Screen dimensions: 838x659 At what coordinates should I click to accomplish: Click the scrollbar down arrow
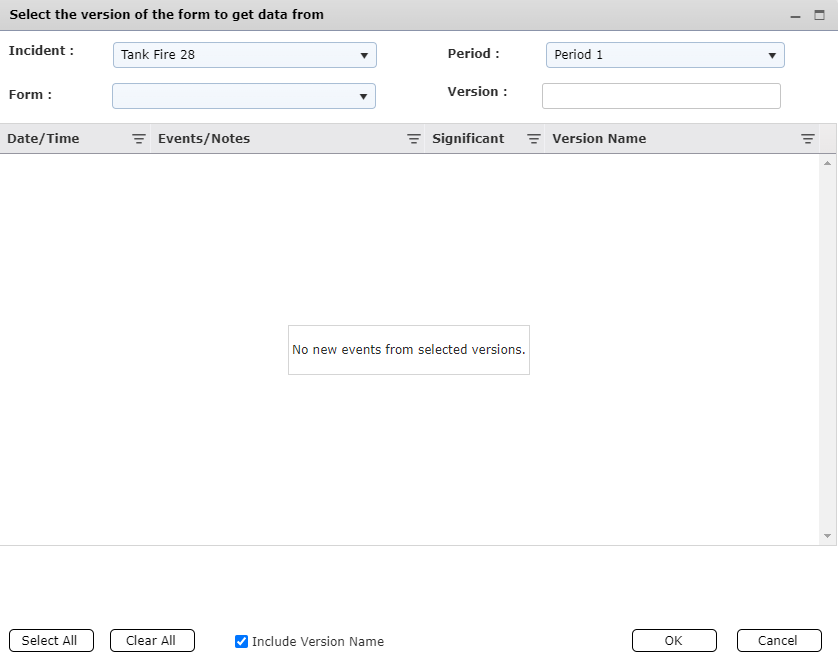pos(828,533)
